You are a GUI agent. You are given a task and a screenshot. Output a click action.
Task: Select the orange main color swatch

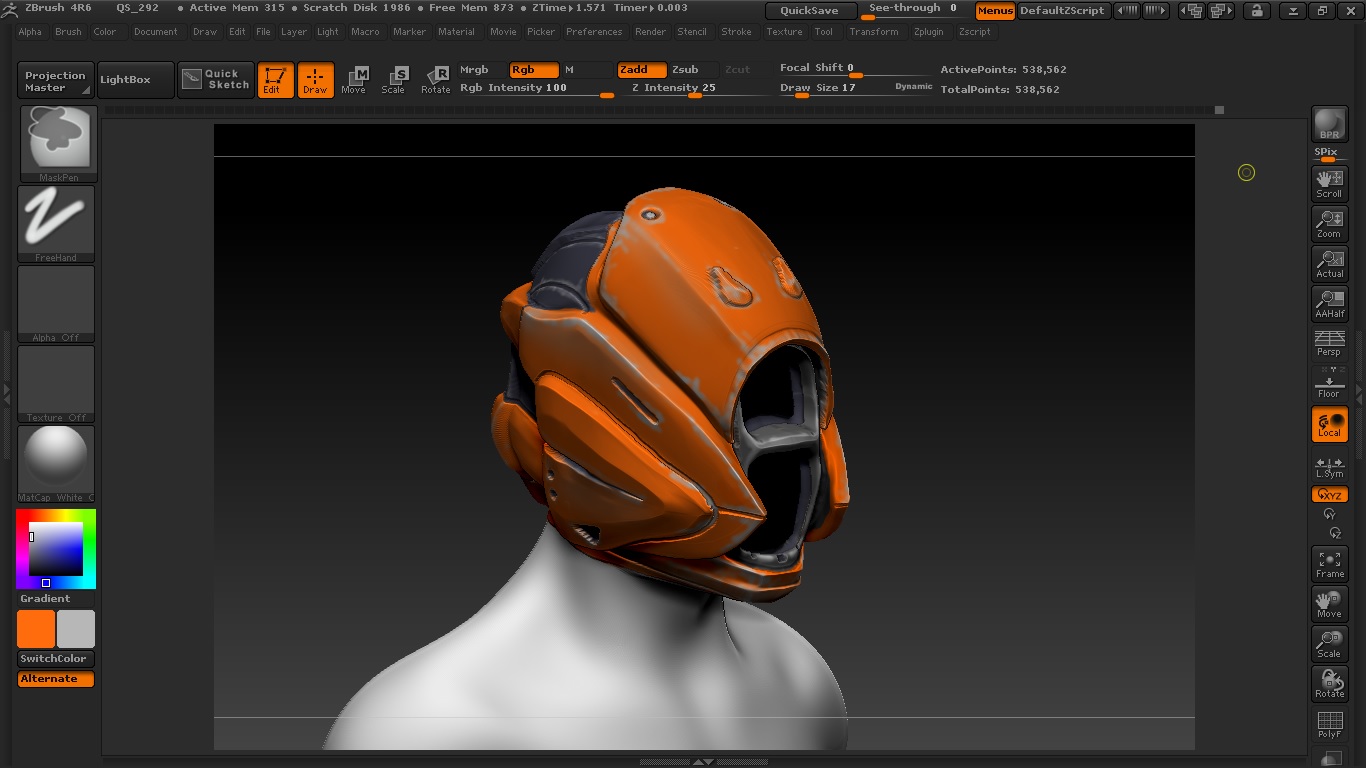point(36,629)
